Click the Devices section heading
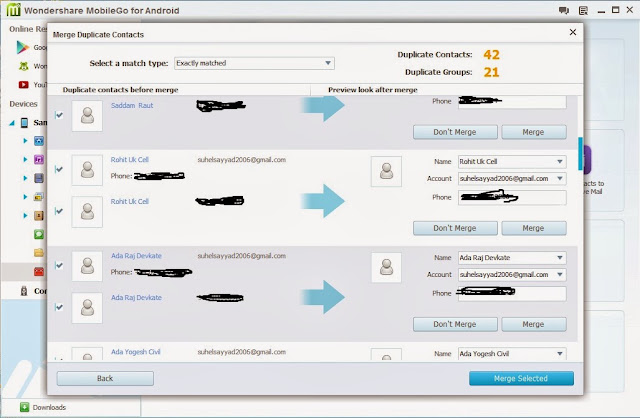This screenshot has height=418, width=640. click(23, 104)
